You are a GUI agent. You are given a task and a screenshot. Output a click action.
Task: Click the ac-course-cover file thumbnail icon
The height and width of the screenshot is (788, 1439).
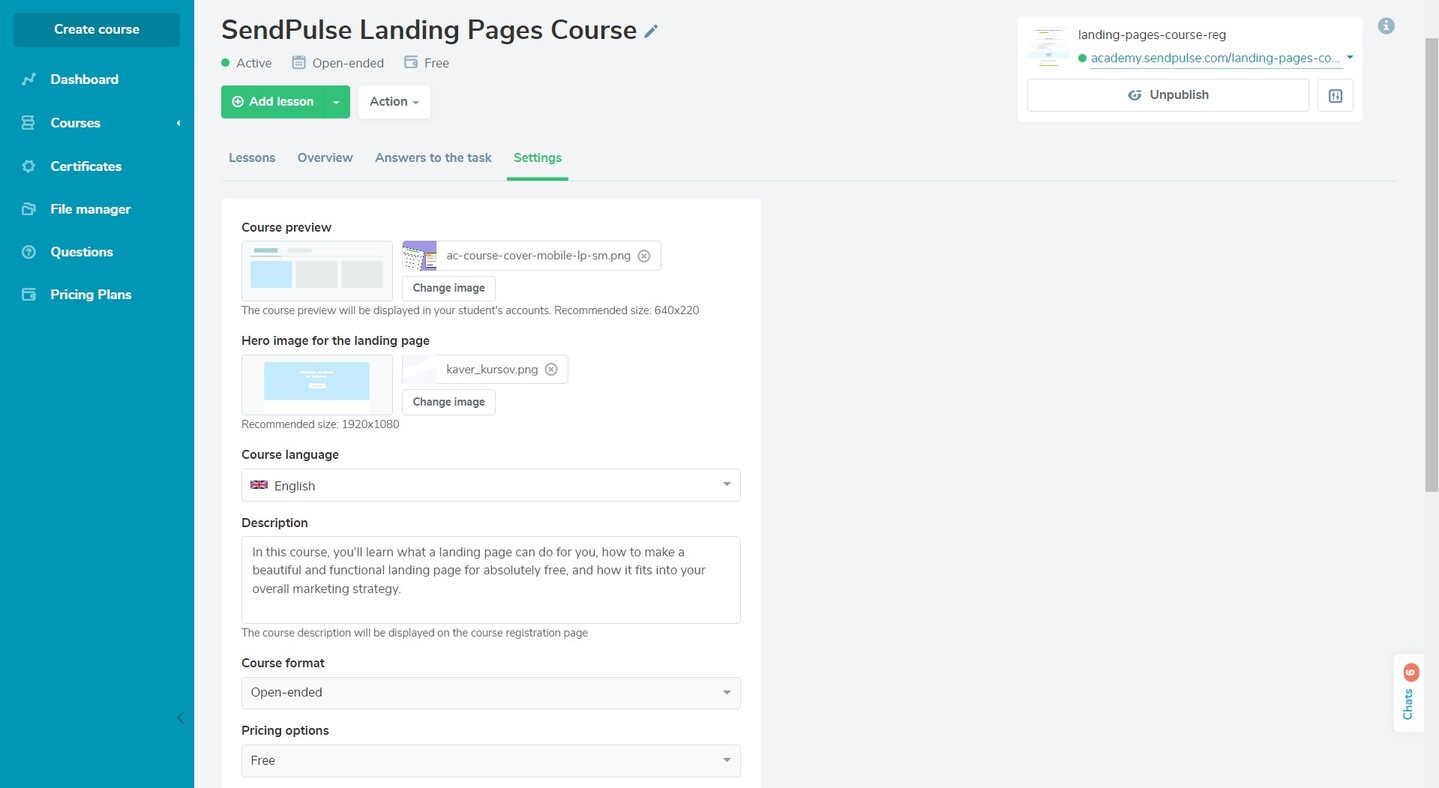coord(420,256)
